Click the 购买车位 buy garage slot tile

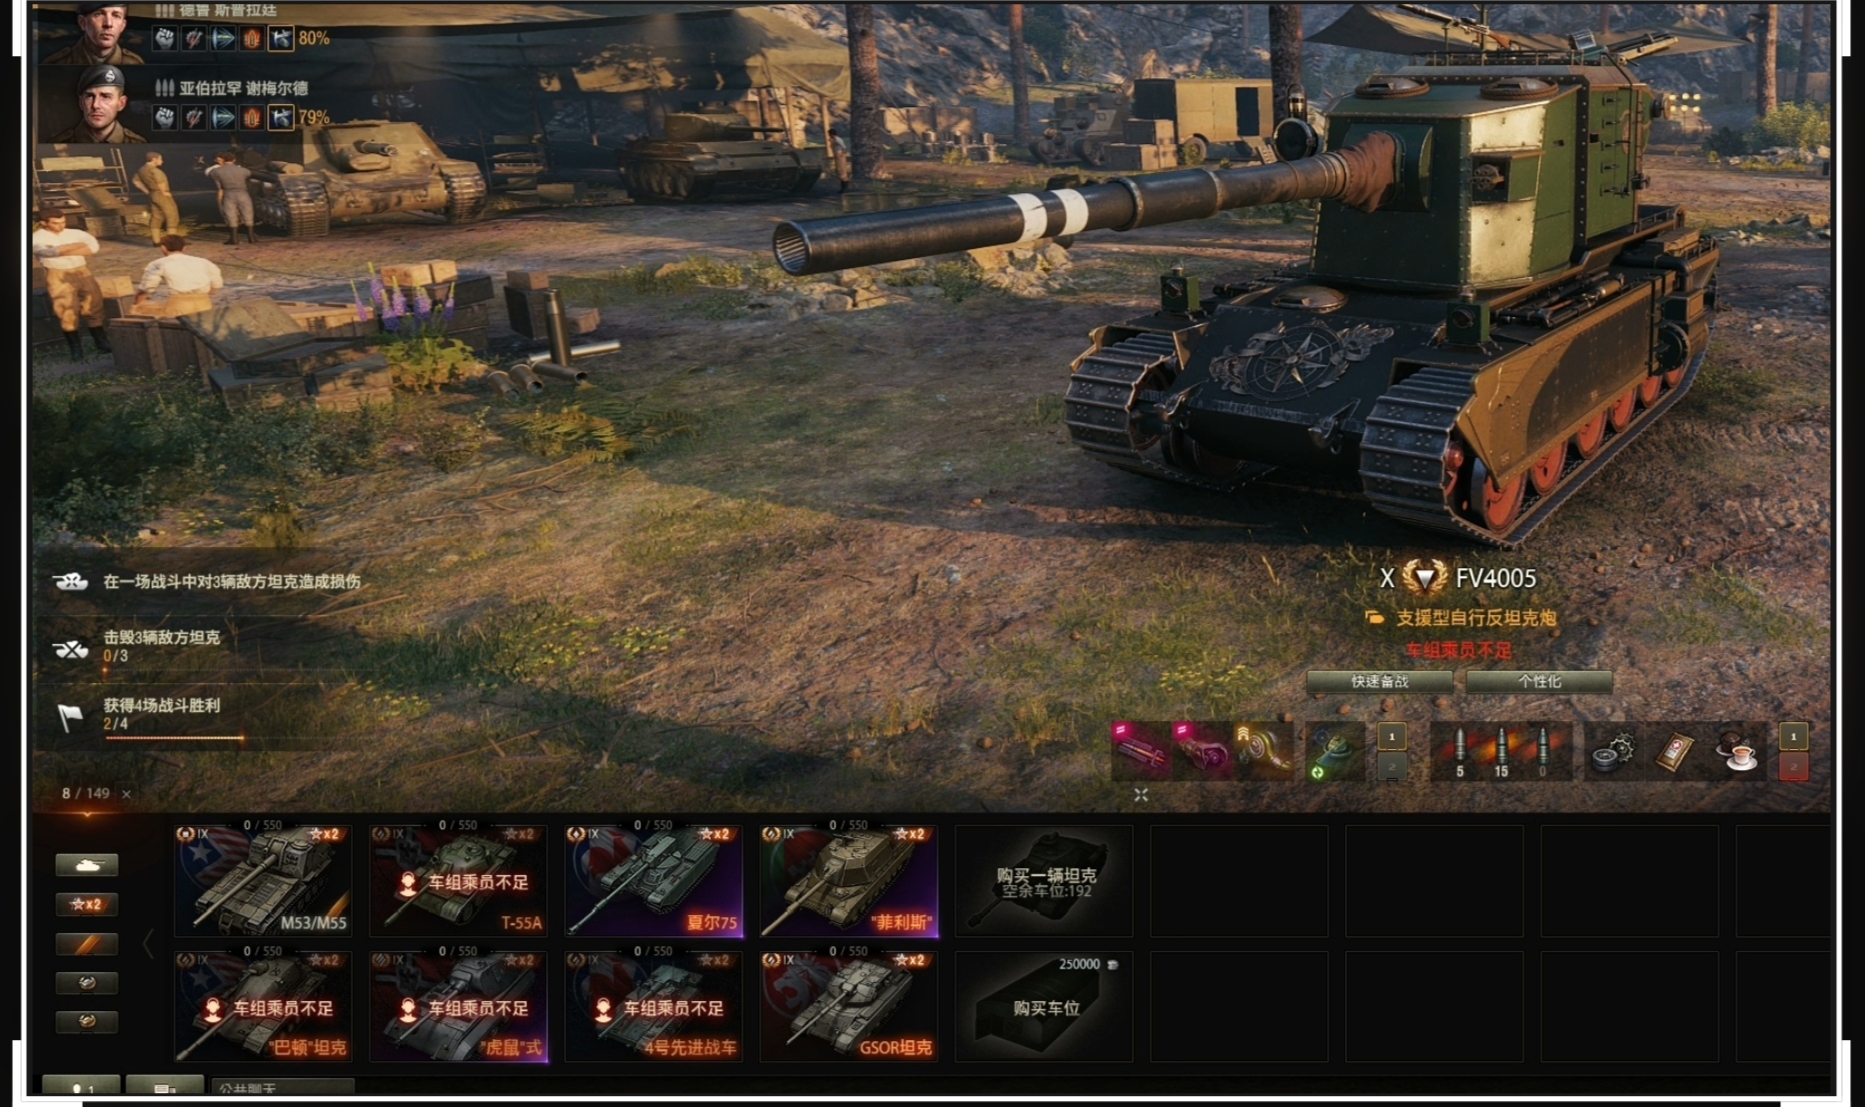(1044, 1007)
